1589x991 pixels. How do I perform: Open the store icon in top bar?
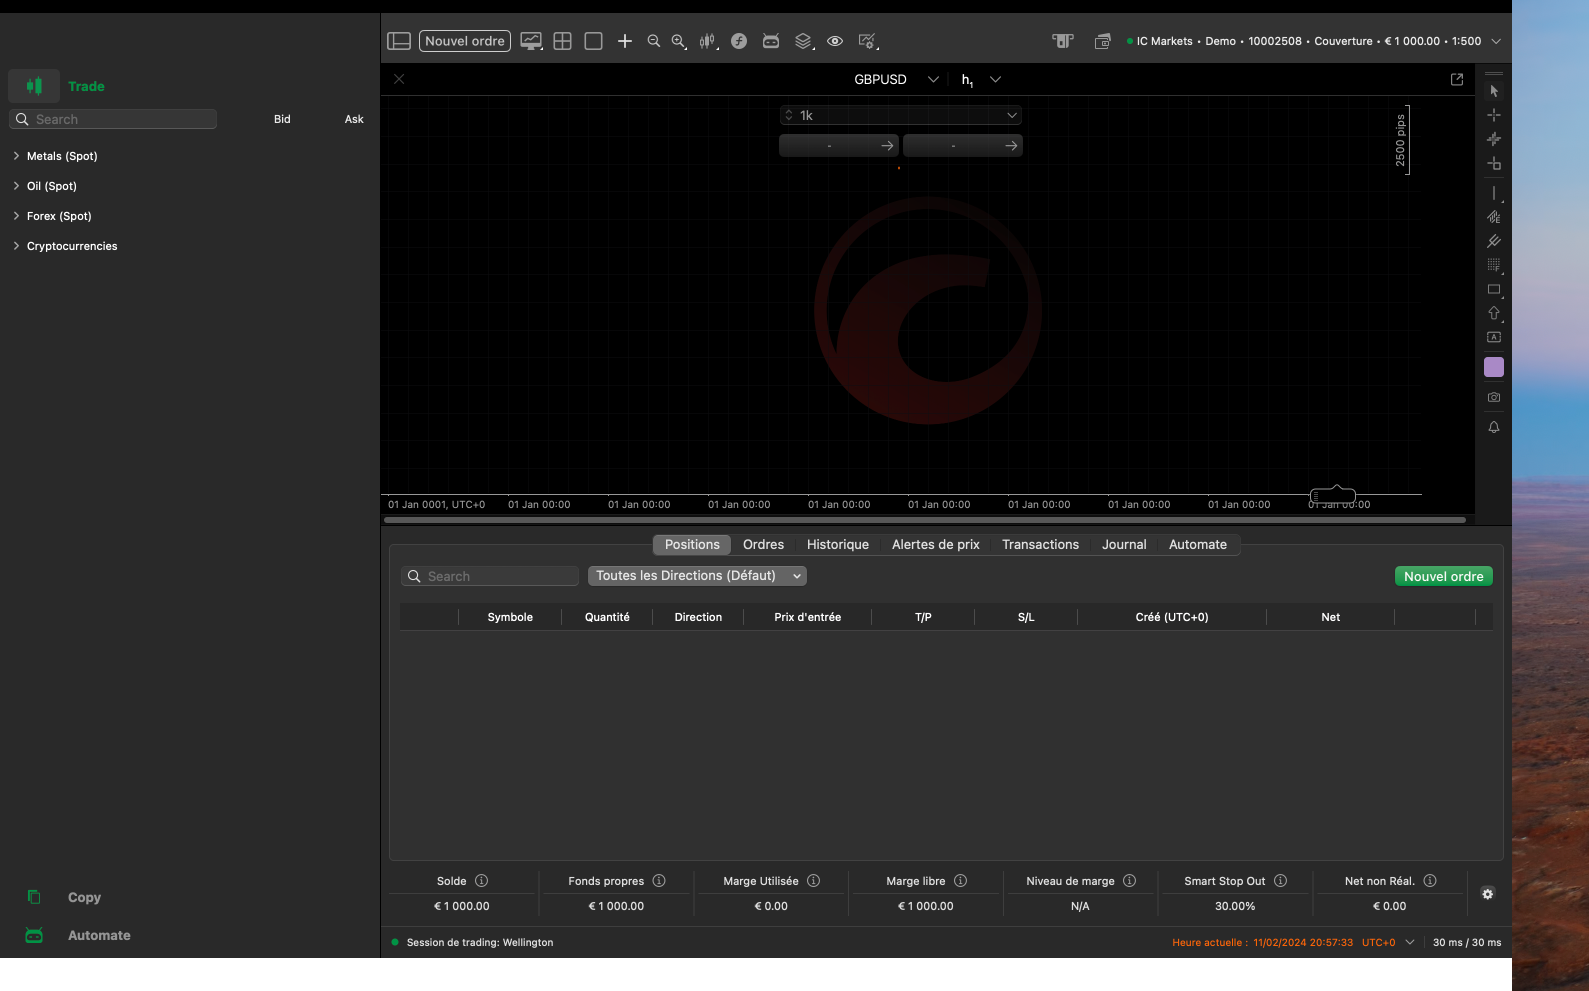point(1063,41)
